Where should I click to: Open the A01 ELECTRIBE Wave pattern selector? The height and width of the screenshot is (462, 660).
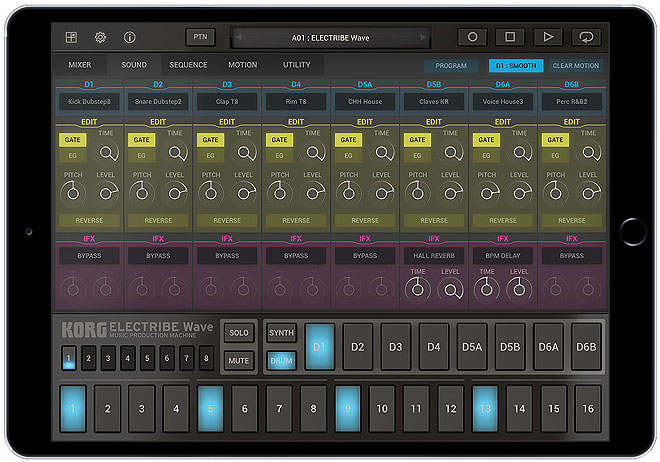pyautogui.click(x=331, y=37)
